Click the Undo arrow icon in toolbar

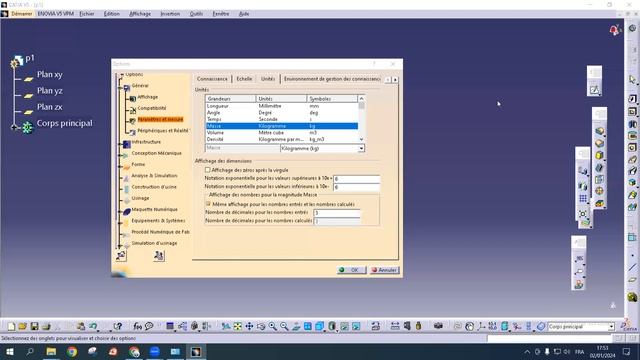tap(93, 326)
